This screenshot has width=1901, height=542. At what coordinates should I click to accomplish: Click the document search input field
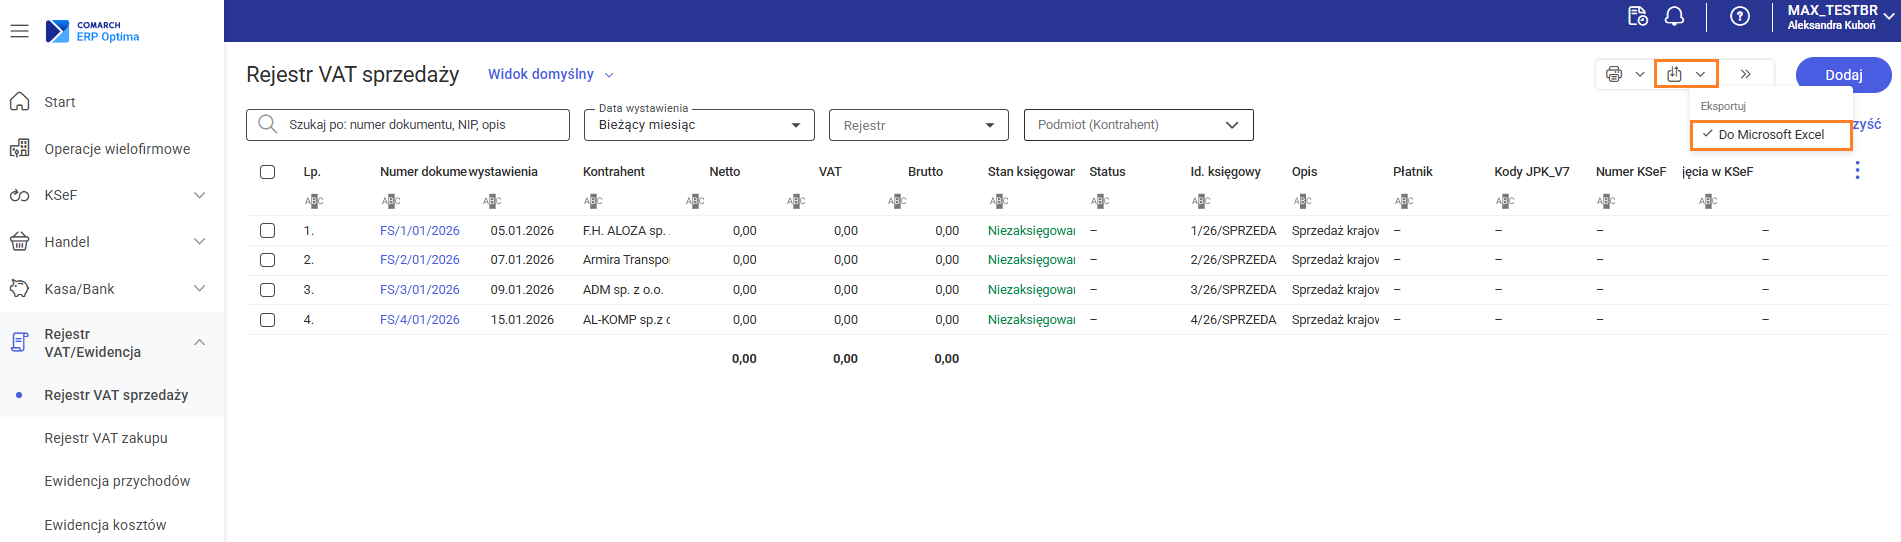click(x=420, y=125)
